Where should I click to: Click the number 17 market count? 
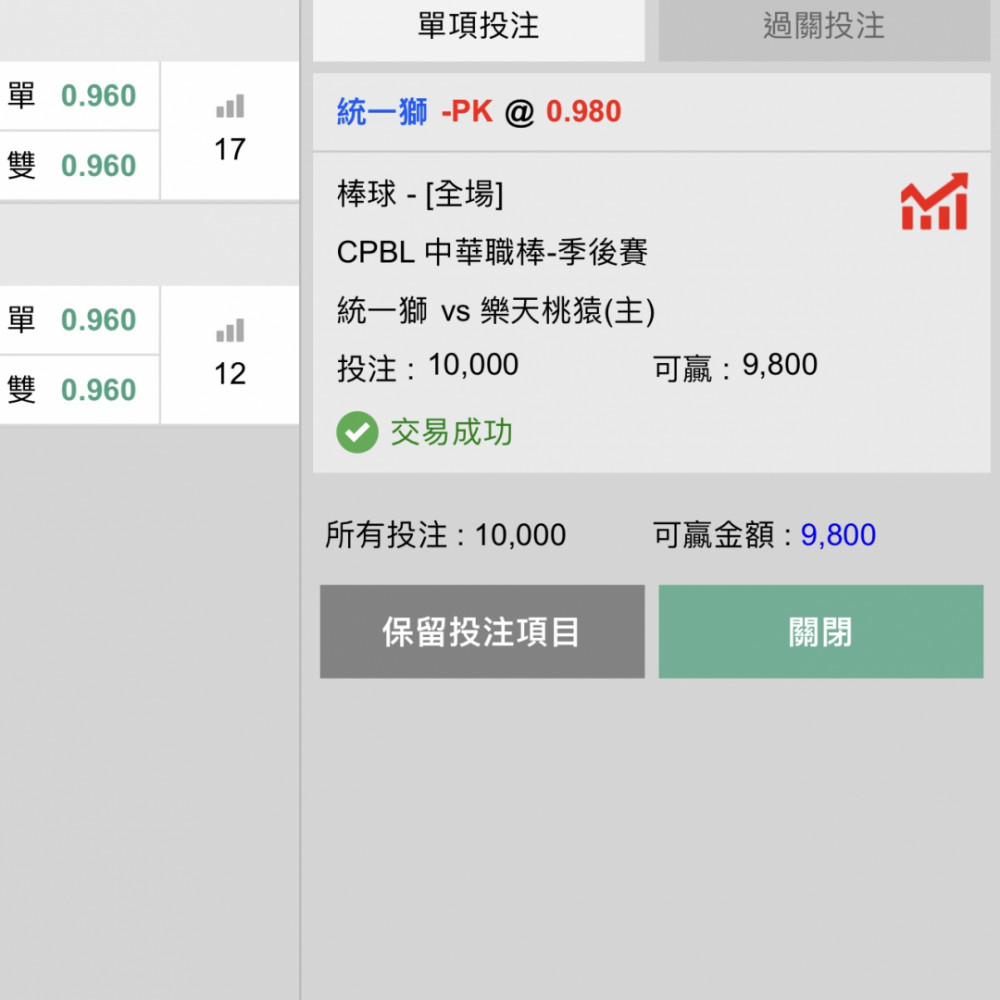230,150
